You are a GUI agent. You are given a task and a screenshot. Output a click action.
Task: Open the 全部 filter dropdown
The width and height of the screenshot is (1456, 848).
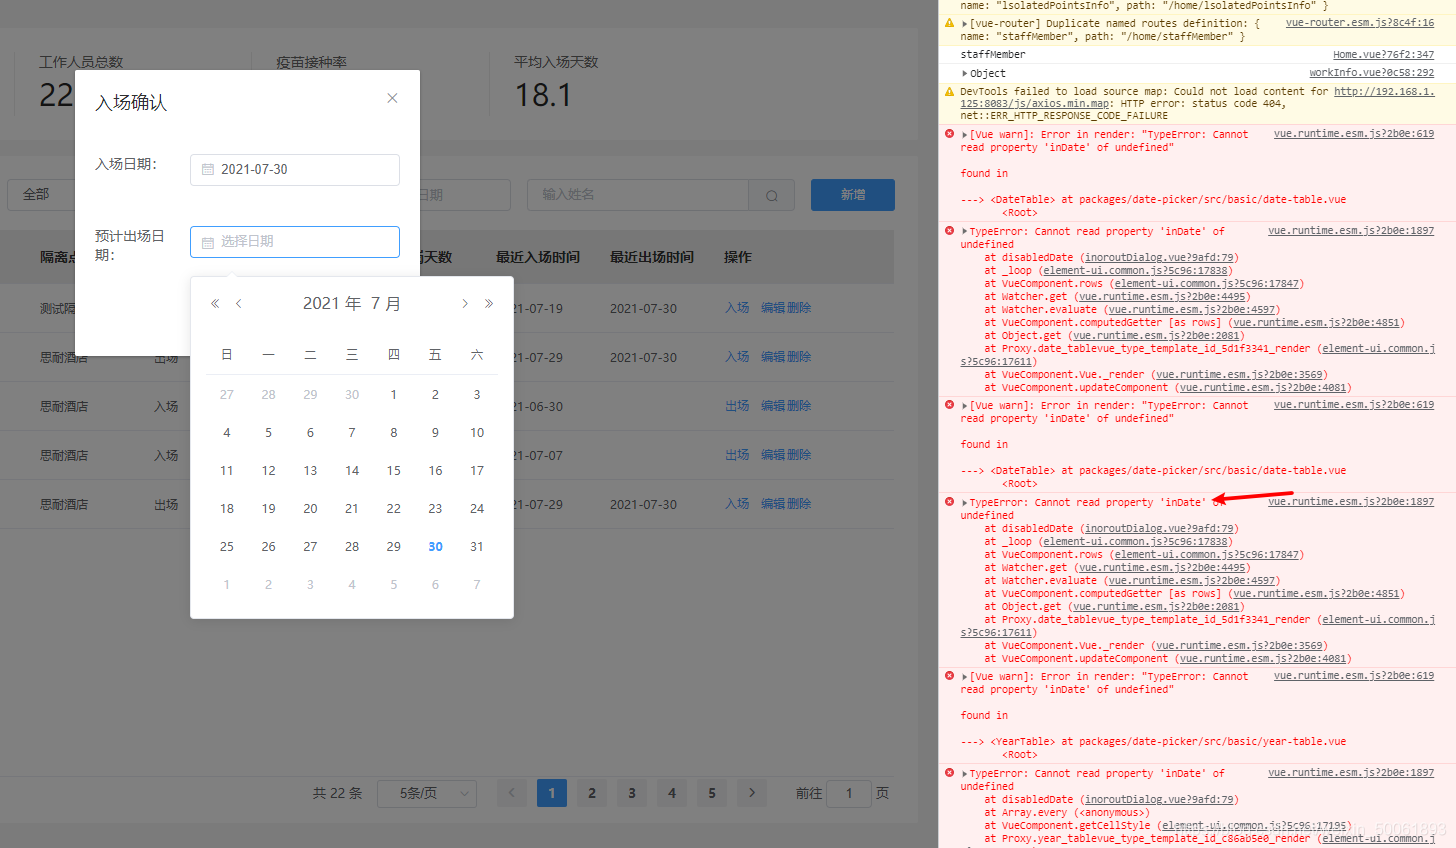coord(42,195)
